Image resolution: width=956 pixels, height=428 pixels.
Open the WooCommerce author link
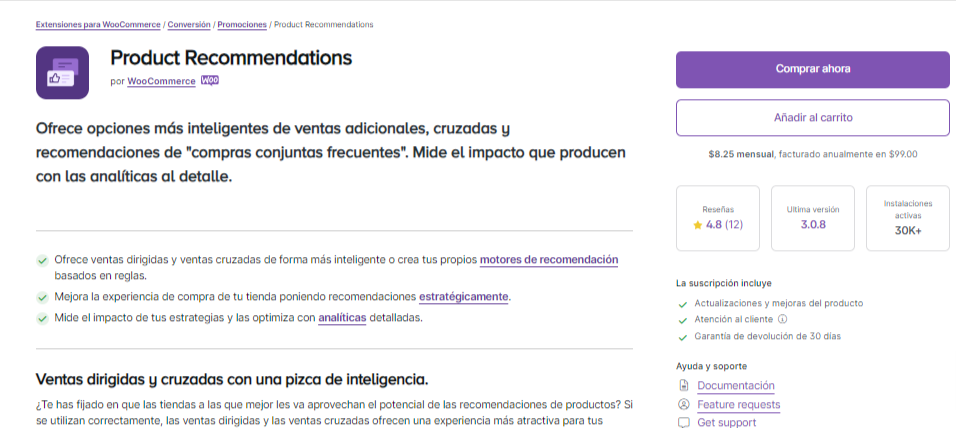tap(162, 81)
